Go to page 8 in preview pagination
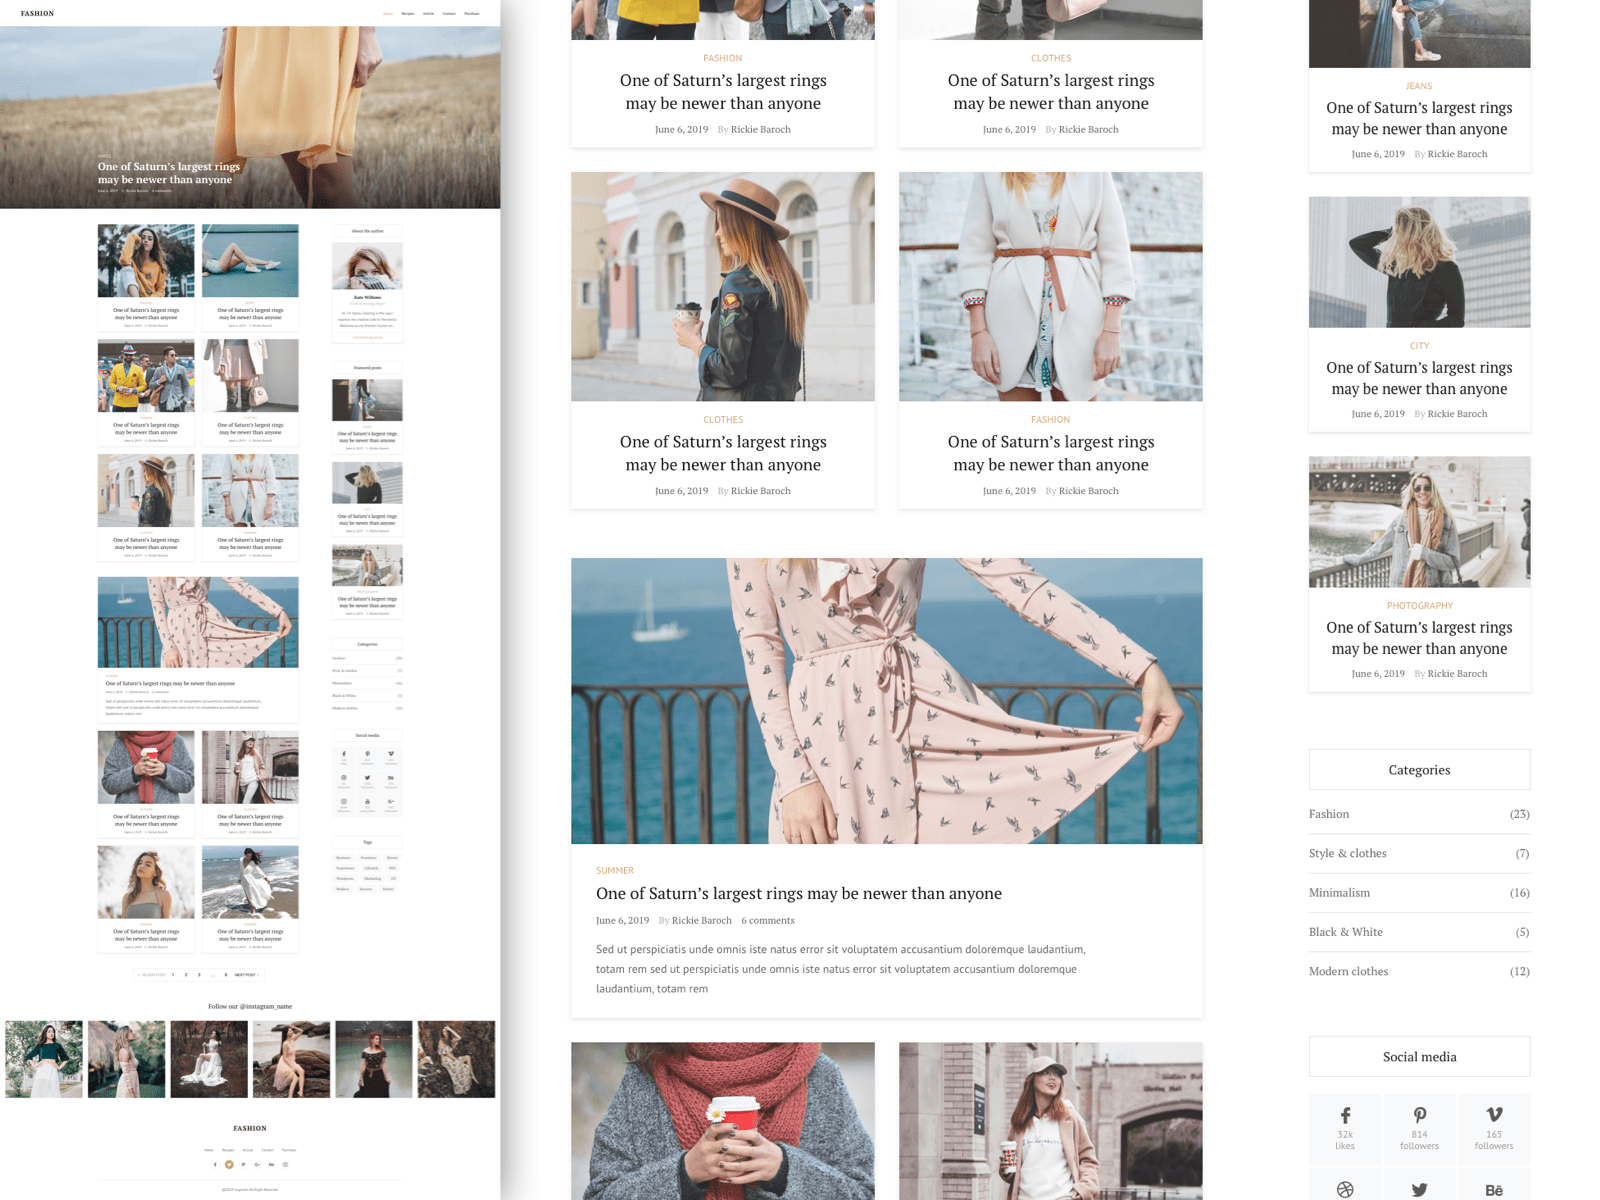Screen dimensions: 1600x1200 (x=226, y=975)
